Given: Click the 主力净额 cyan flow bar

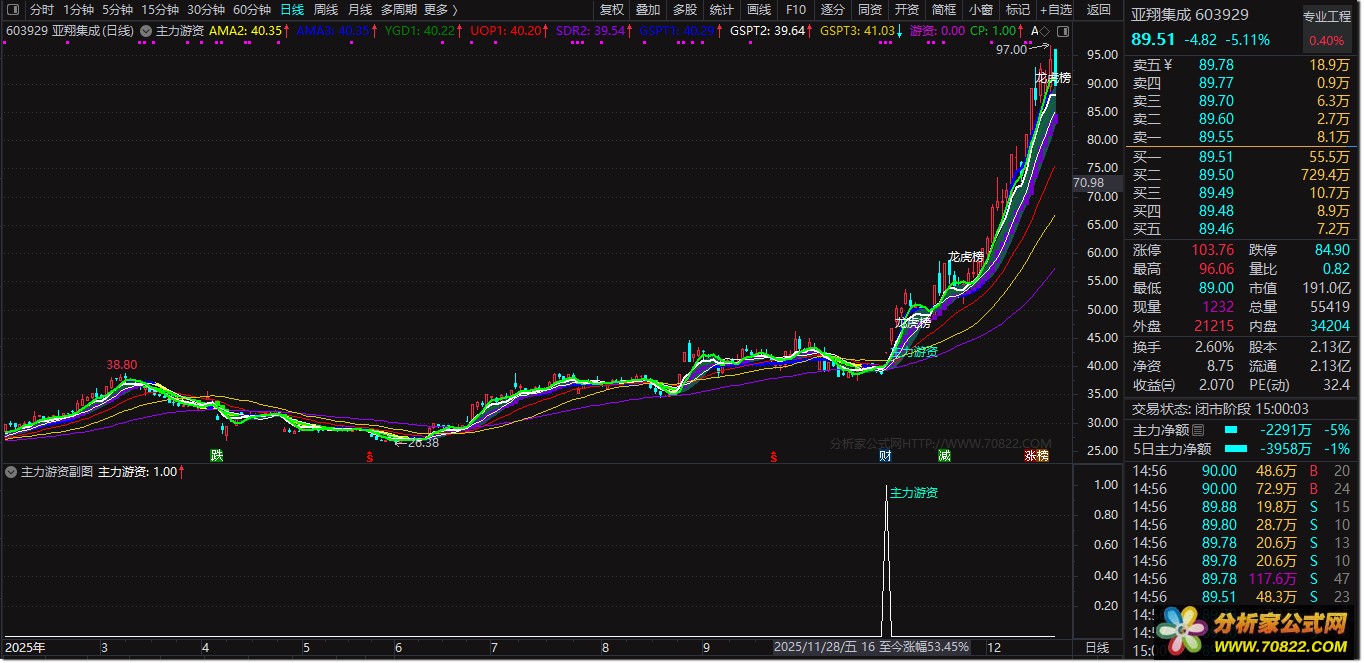Looking at the screenshot, I should coord(1231,430).
